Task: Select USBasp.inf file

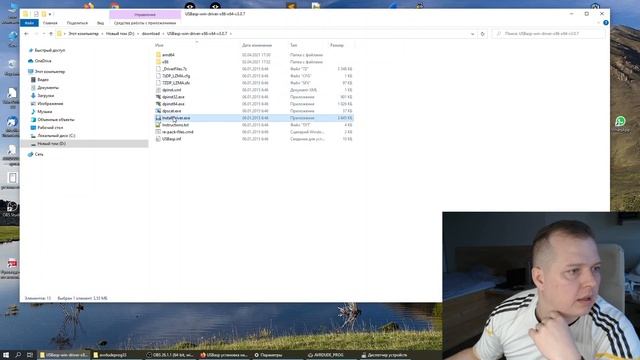Action: 171,139
